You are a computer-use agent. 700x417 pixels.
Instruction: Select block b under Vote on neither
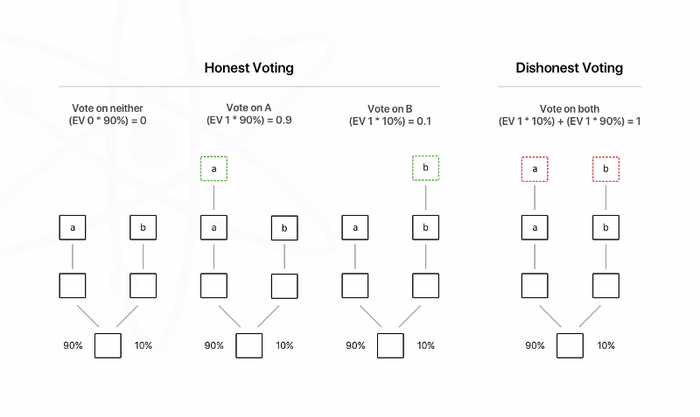click(x=143, y=228)
